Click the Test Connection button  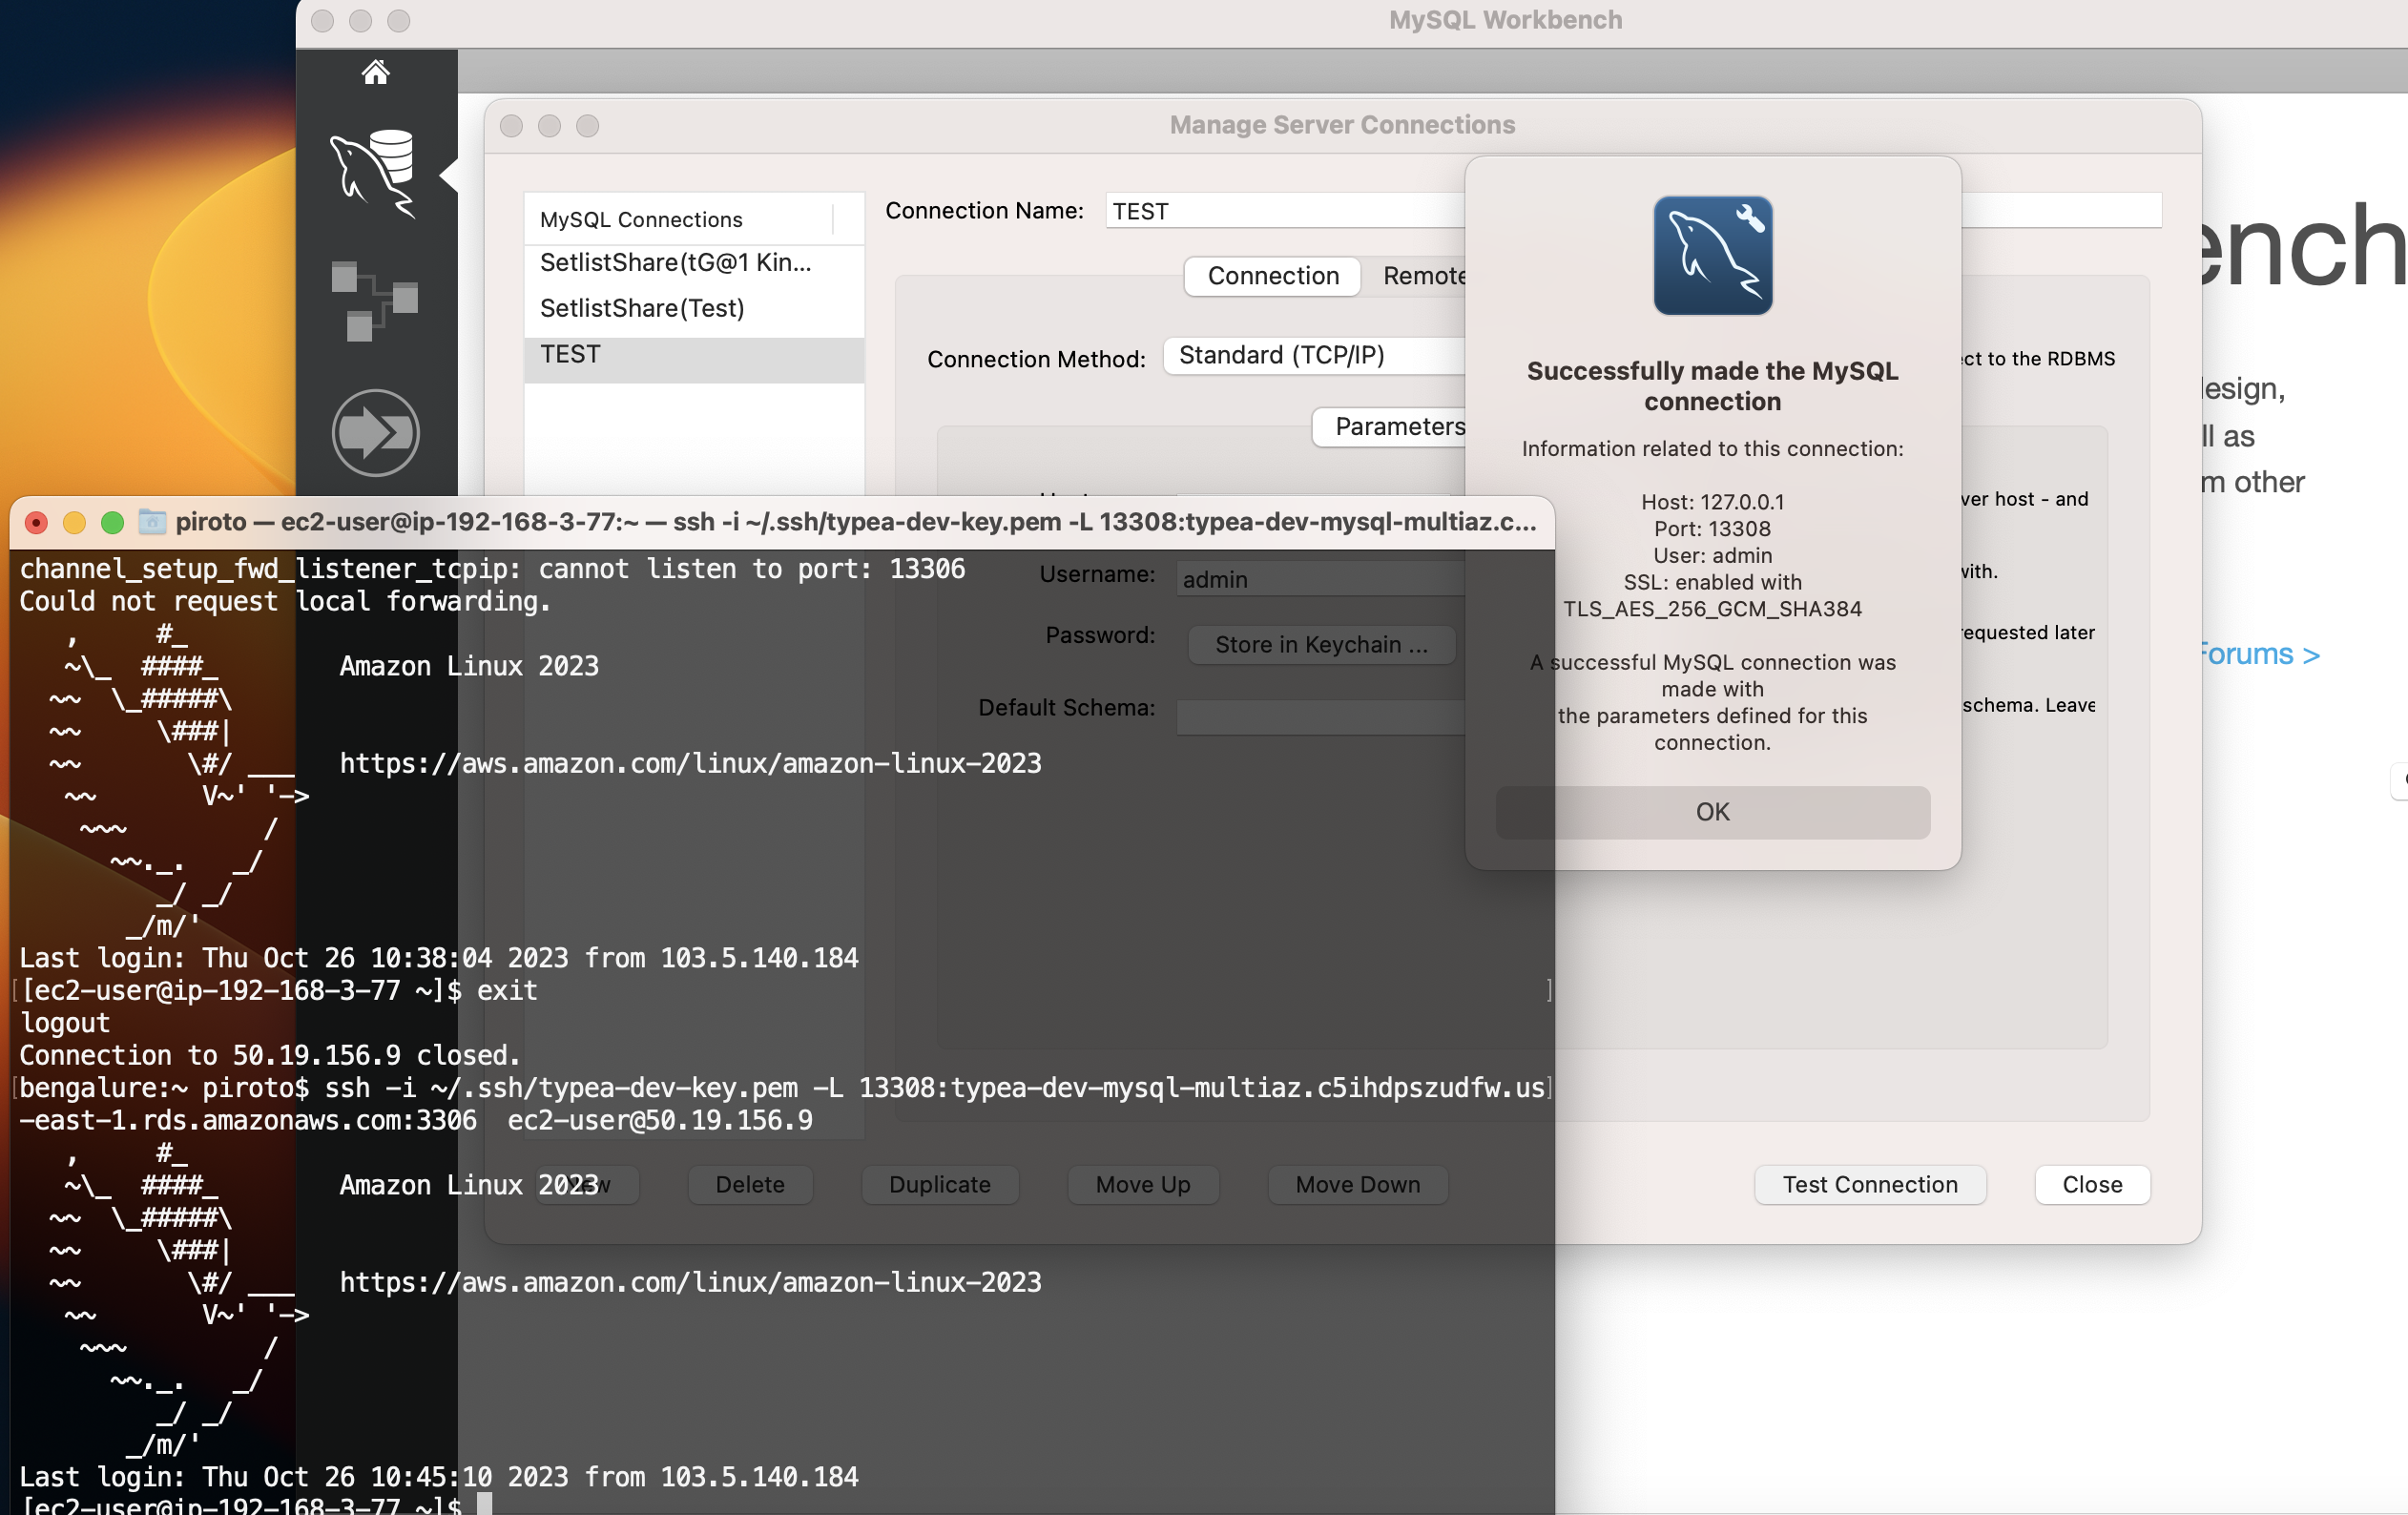pos(1869,1184)
